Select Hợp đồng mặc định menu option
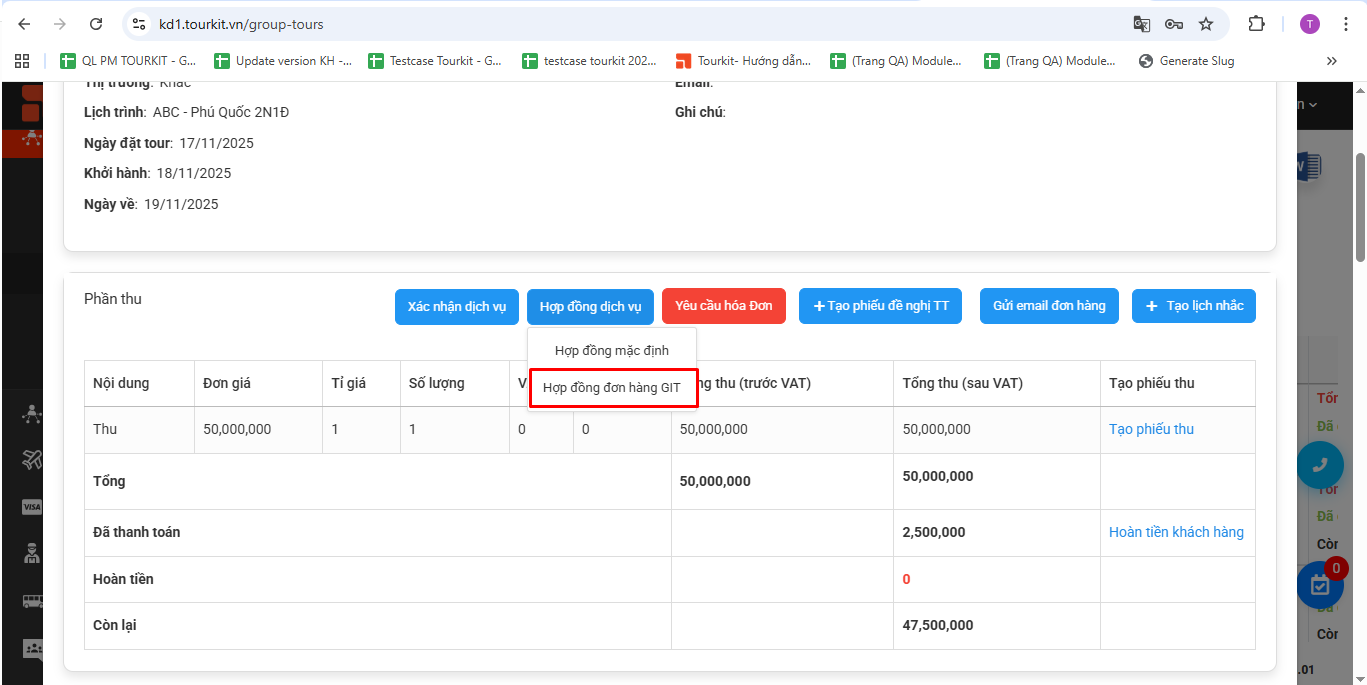Image resolution: width=1367 pixels, height=685 pixels. tap(611, 350)
